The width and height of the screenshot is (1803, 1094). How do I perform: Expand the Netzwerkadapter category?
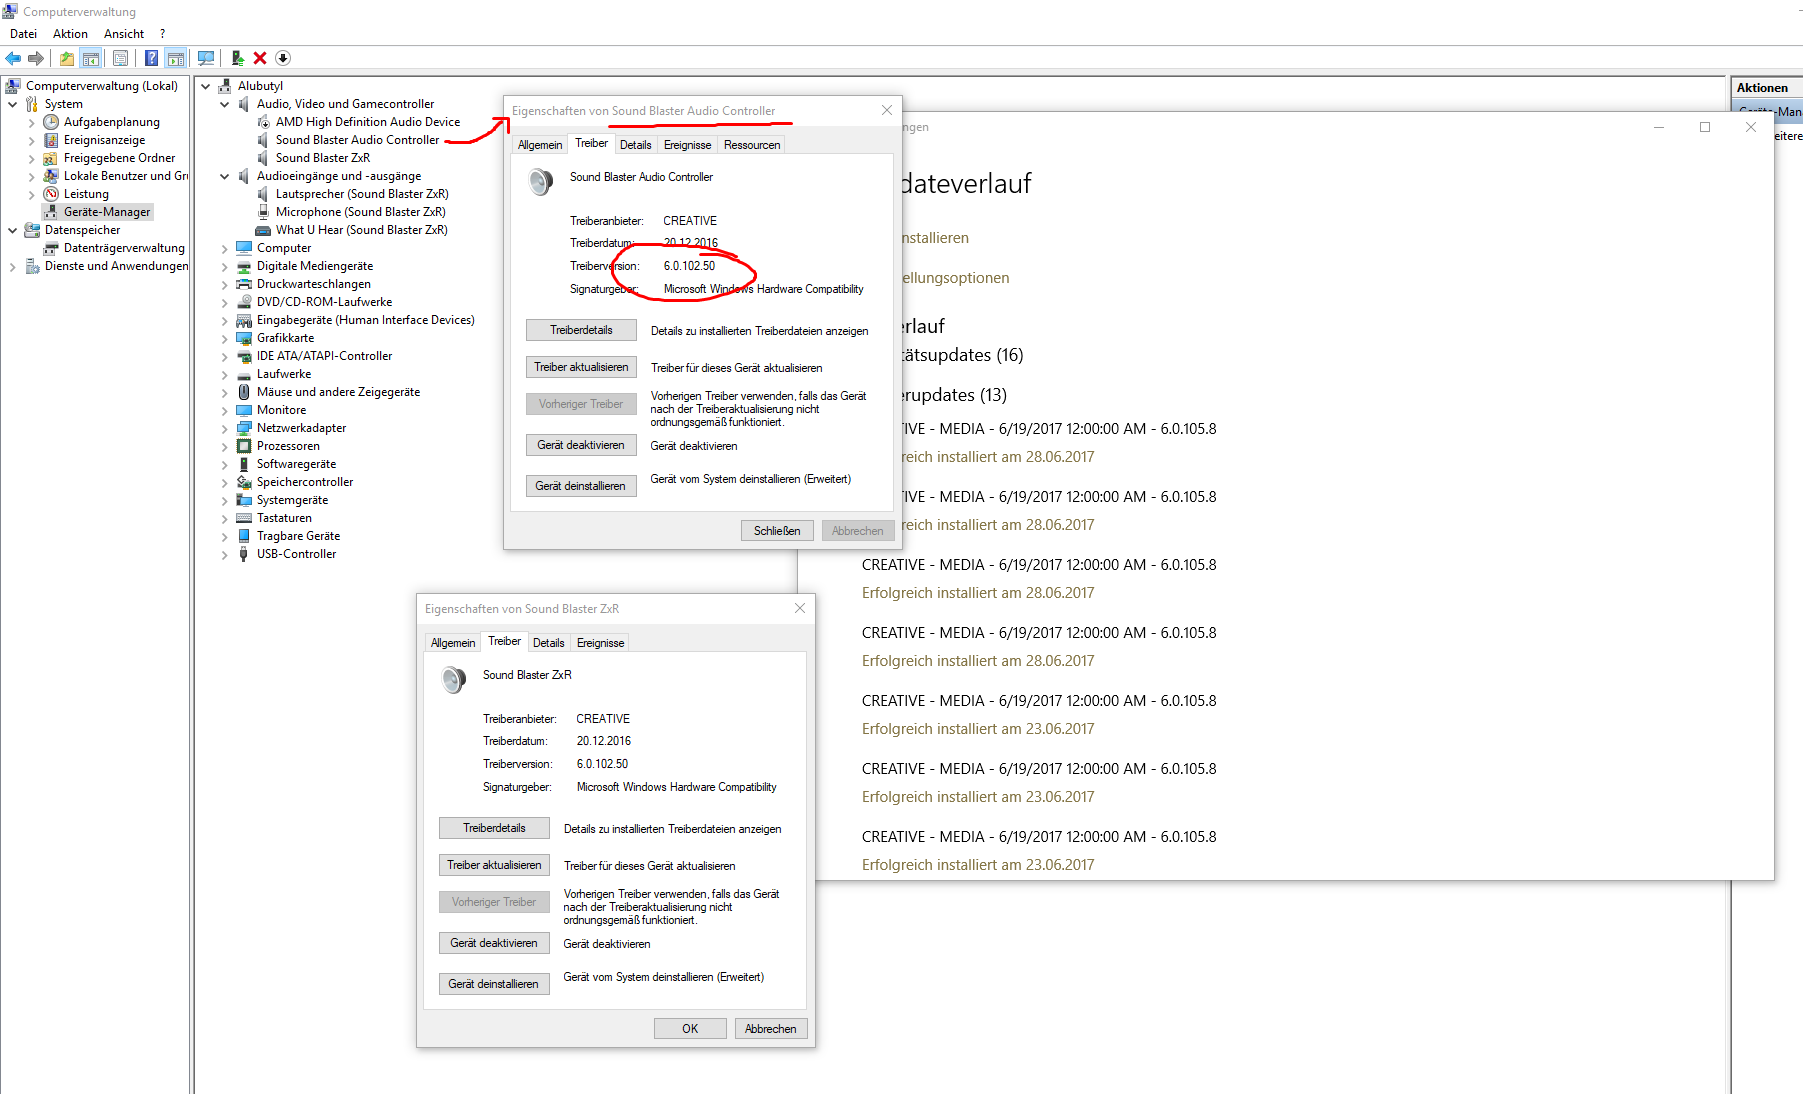225,428
